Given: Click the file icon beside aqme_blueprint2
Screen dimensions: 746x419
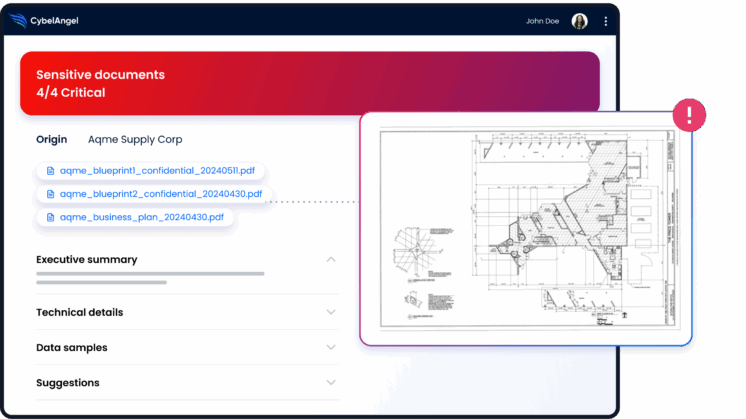Looking at the screenshot, I should (51, 194).
